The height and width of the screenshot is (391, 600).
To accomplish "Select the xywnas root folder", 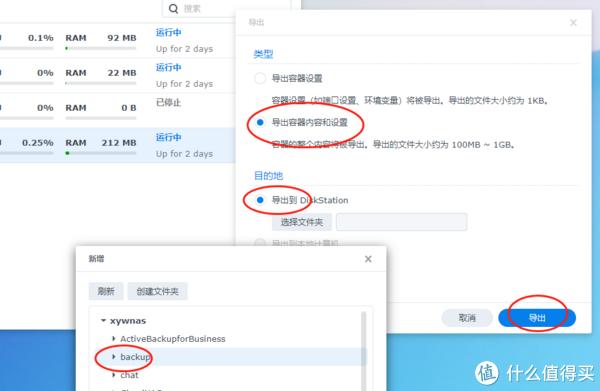I will click(x=128, y=321).
